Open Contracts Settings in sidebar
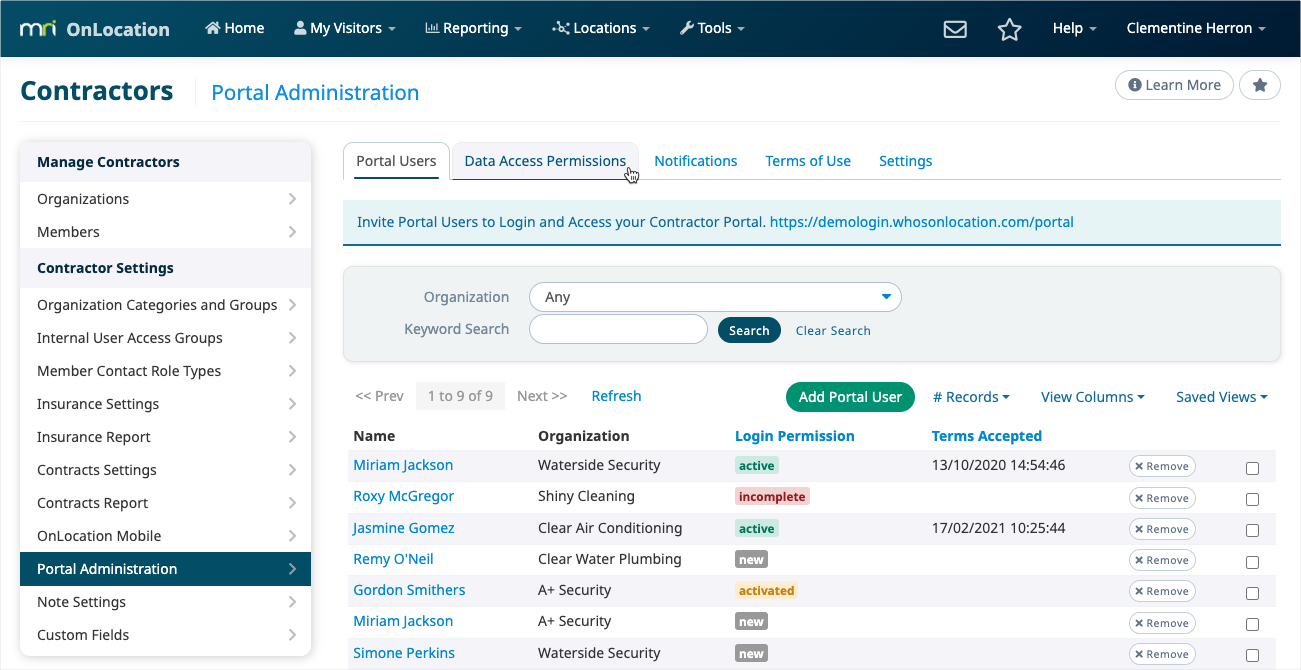Screen dimensions: 1301x670 (x=165, y=470)
